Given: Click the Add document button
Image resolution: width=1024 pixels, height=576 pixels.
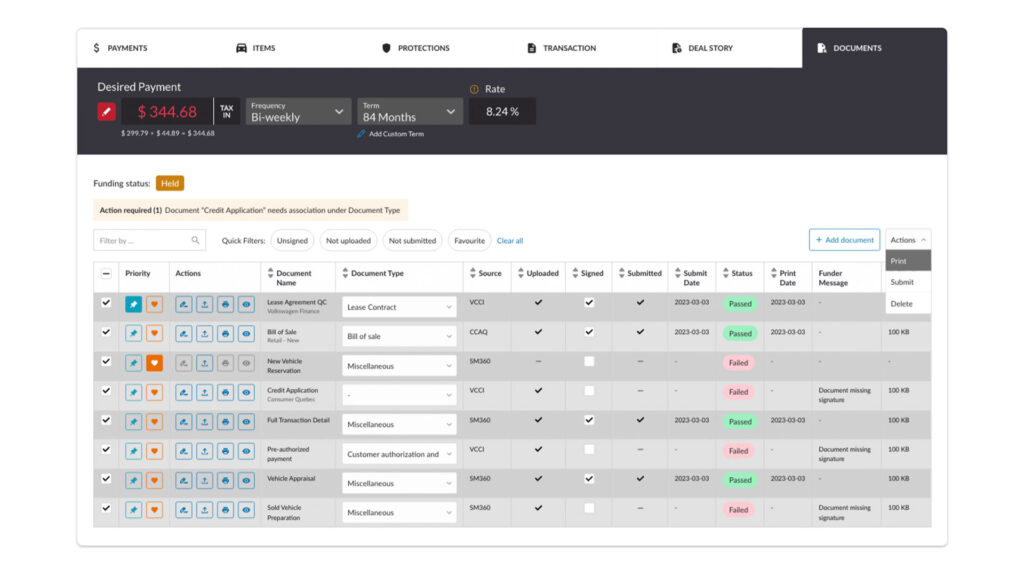Looking at the screenshot, I should 844,240.
